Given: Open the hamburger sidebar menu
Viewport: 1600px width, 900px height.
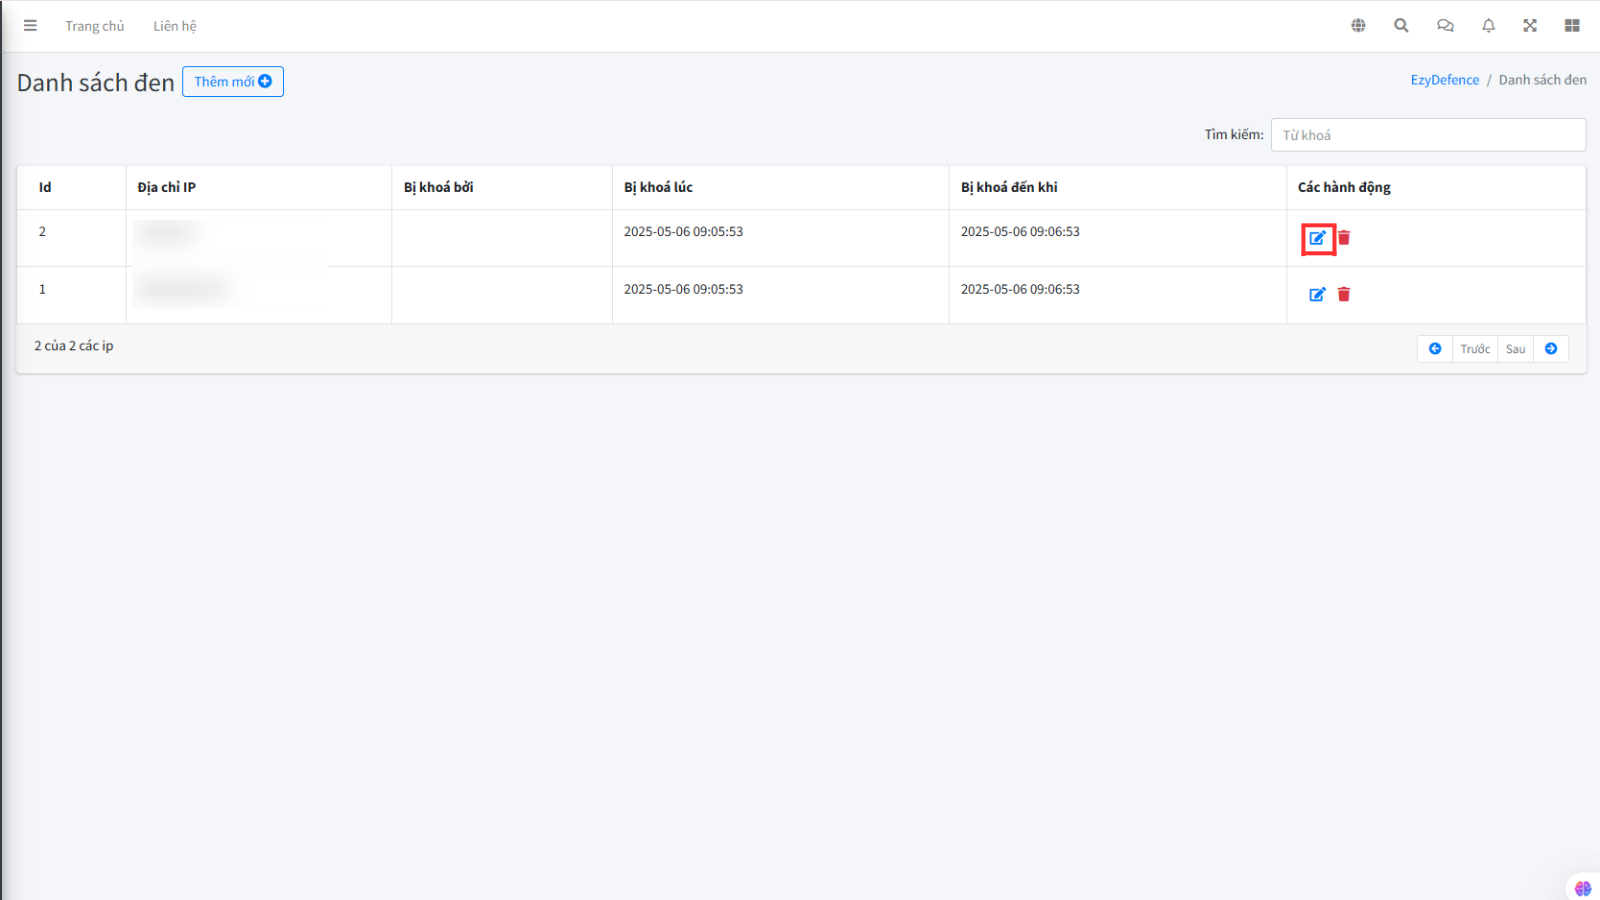Looking at the screenshot, I should coord(30,26).
